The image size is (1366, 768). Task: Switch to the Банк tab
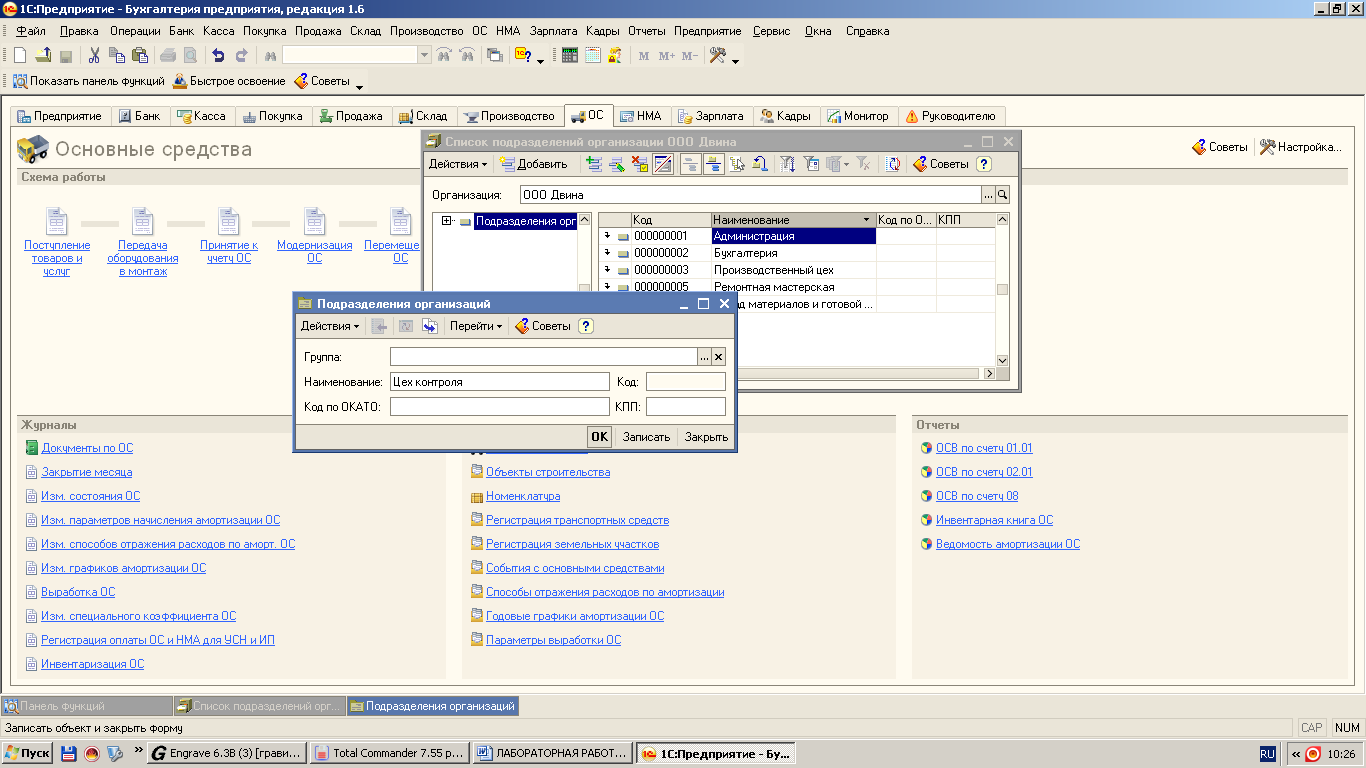(139, 116)
